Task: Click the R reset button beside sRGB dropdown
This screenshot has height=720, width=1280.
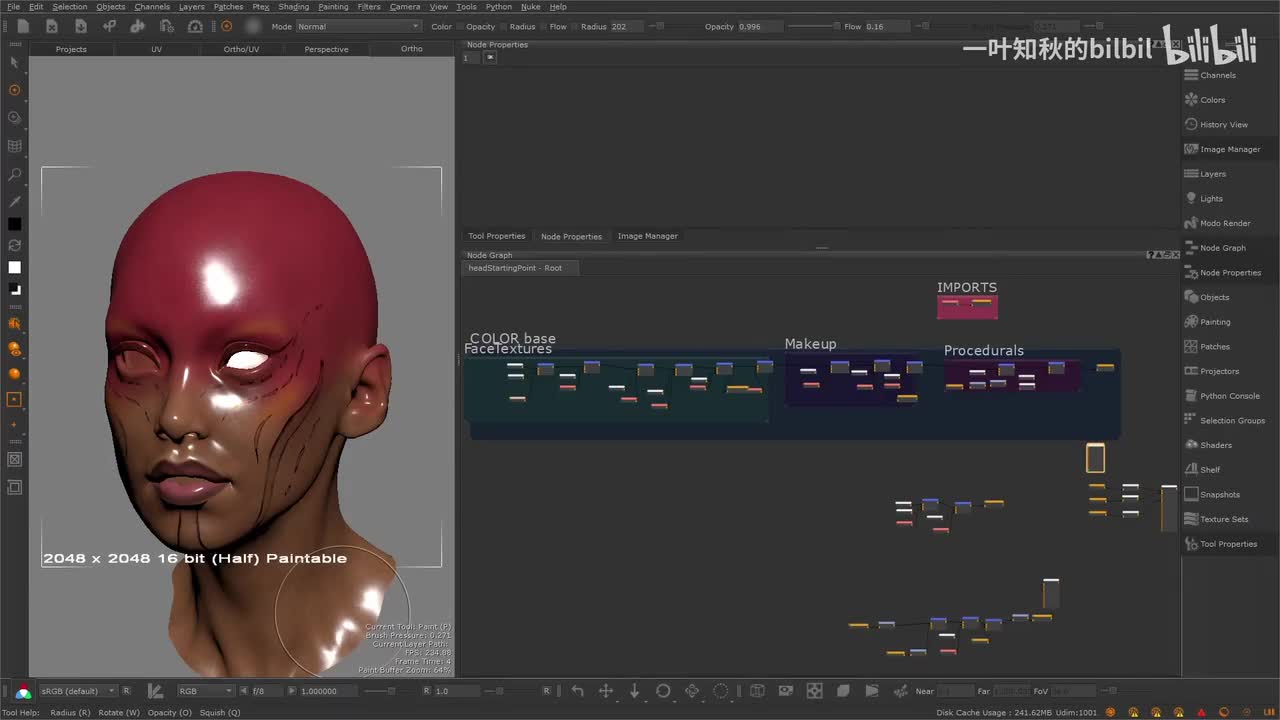Action: click(x=126, y=691)
